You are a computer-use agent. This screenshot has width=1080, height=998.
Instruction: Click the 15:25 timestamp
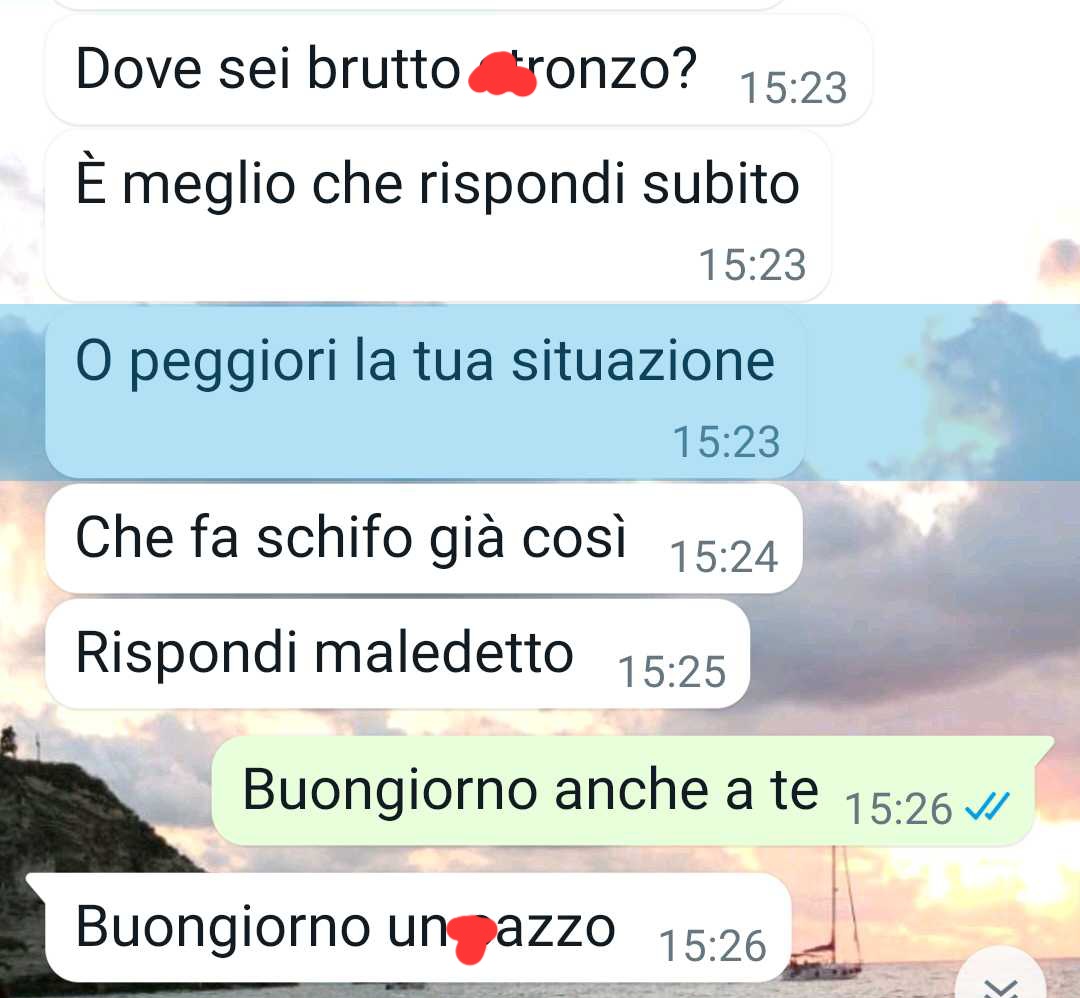[672, 672]
